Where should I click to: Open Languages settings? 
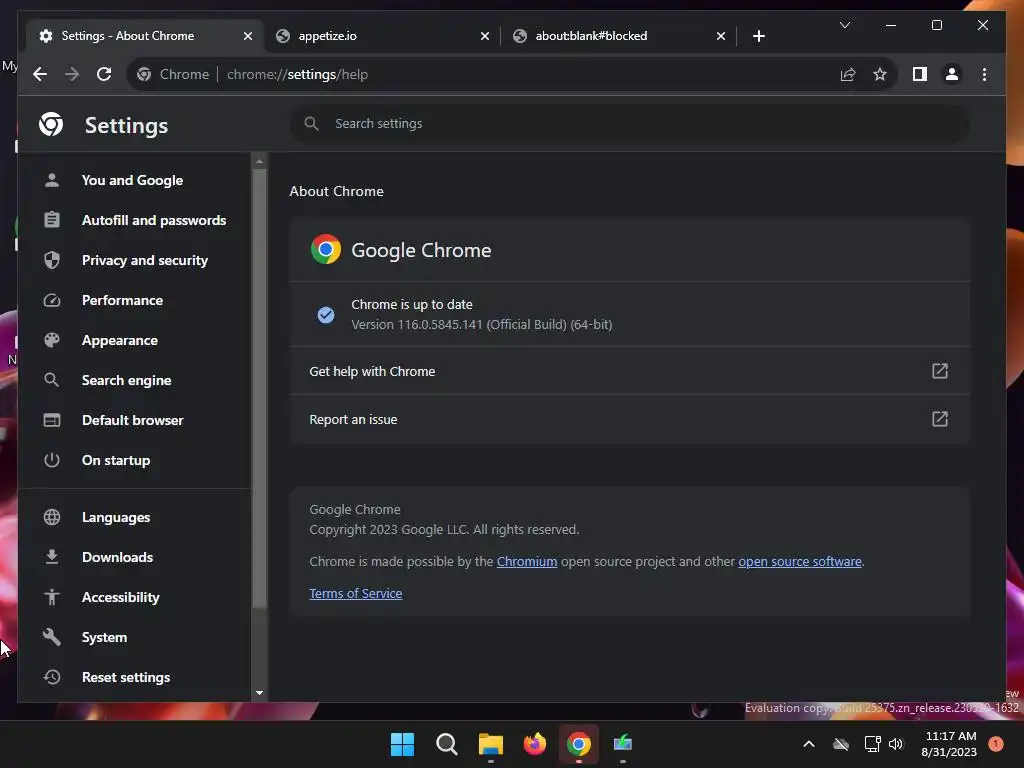point(134,517)
